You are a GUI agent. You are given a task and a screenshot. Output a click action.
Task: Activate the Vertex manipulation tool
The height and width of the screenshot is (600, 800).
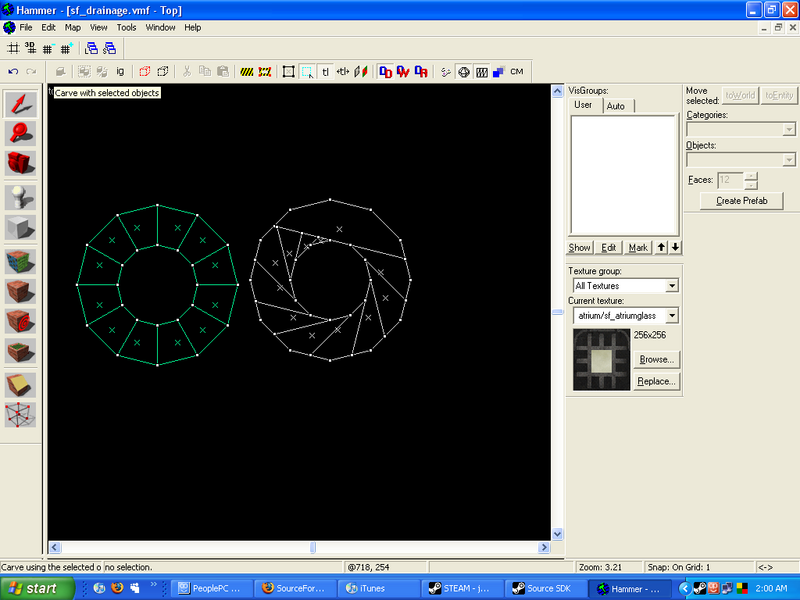pos(21,414)
